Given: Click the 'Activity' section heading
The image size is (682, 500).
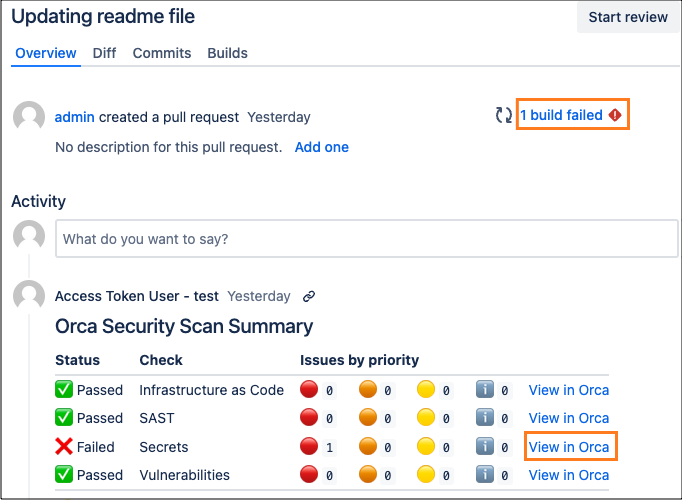Looking at the screenshot, I should pos(38,201).
